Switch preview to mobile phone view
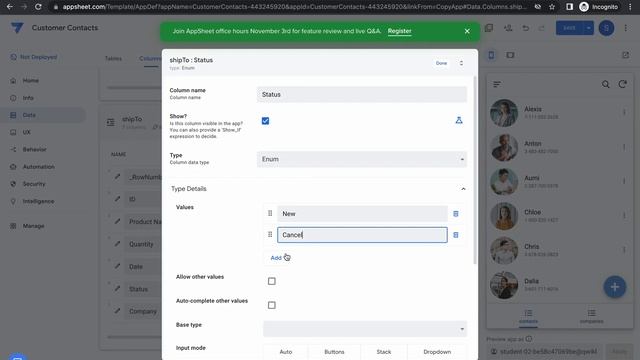This screenshot has height=360, width=640. [x=491, y=55]
